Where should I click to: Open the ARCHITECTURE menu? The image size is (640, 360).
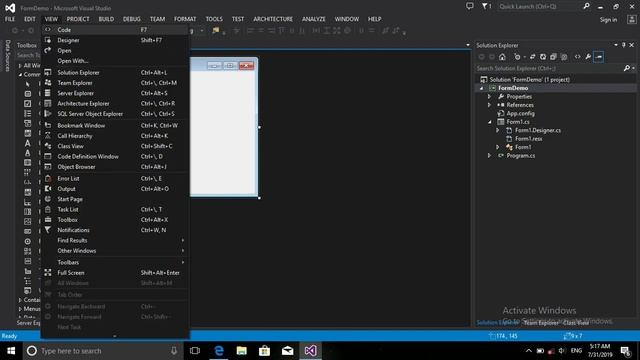click(x=273, y=19)
